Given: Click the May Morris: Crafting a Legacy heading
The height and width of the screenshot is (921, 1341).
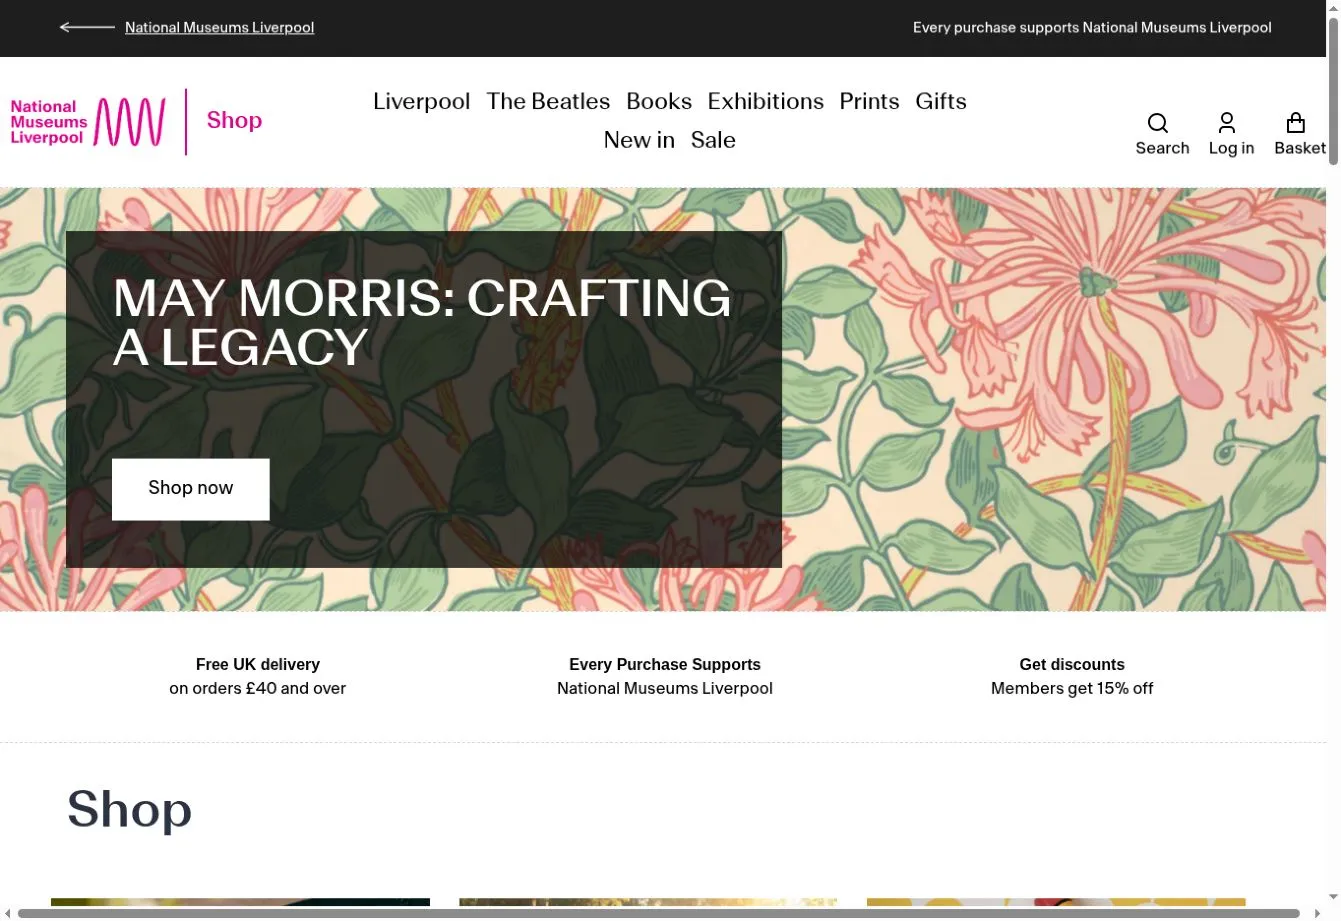Looking at the screenshot, I should (422, 323).
